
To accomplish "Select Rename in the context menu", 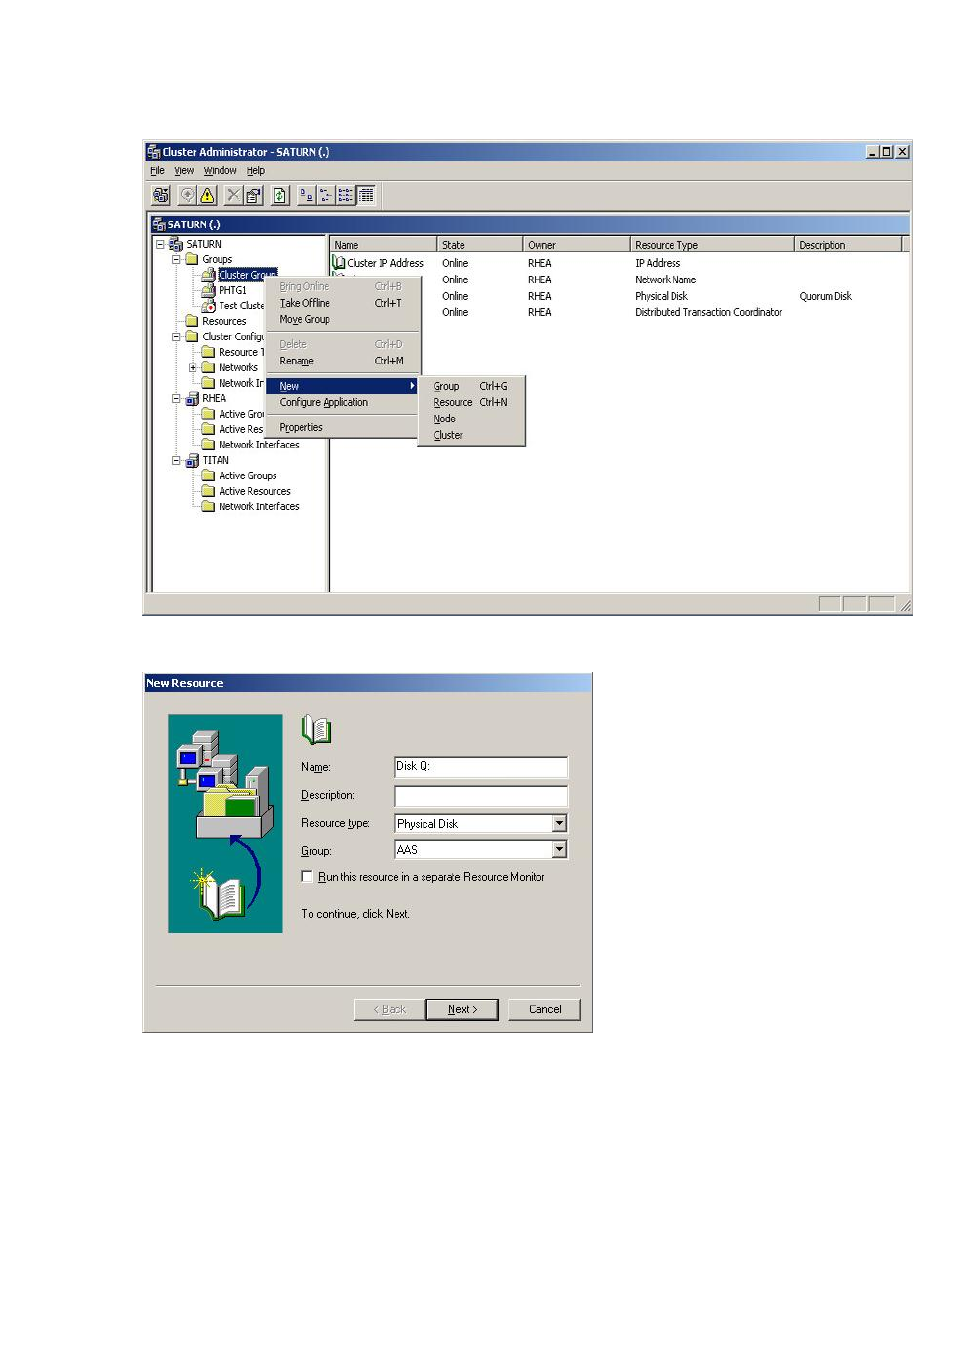I will coord(343,360).
